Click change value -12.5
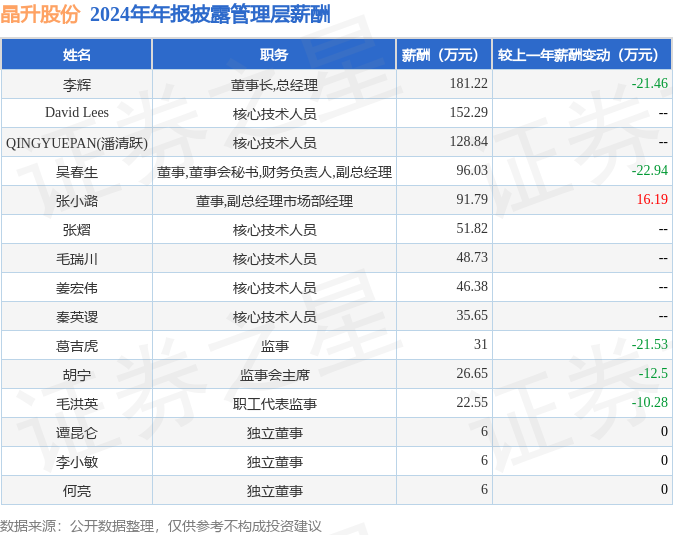This screenshot has width=673, height=535. (x=653, y=373)
